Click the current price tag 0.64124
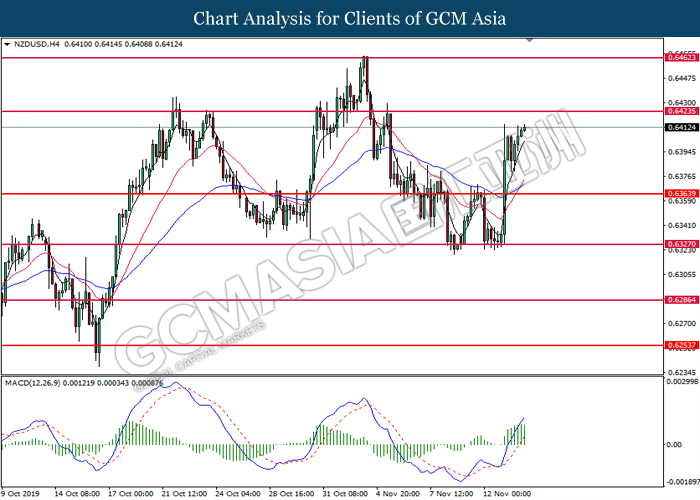700x500 pixels. [681, 128]
